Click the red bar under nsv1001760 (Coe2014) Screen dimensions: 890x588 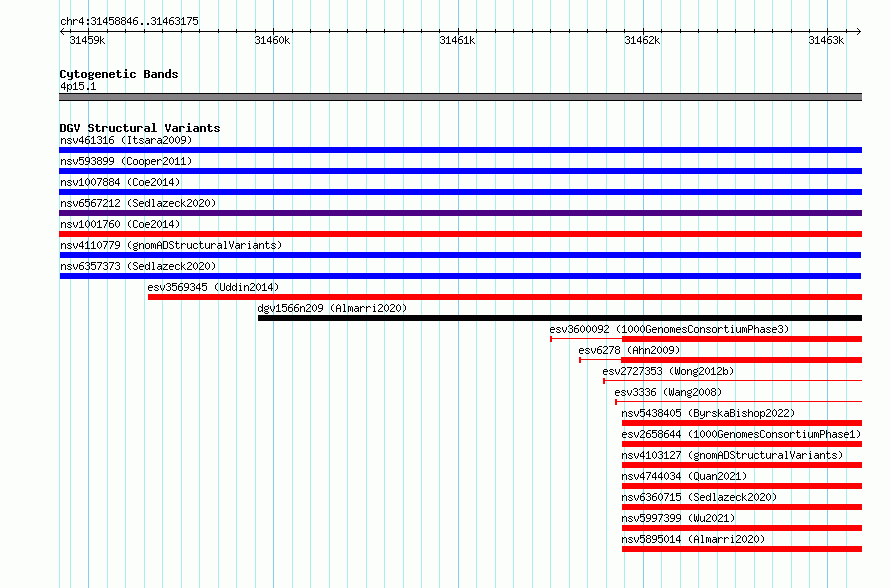(460, 234)
